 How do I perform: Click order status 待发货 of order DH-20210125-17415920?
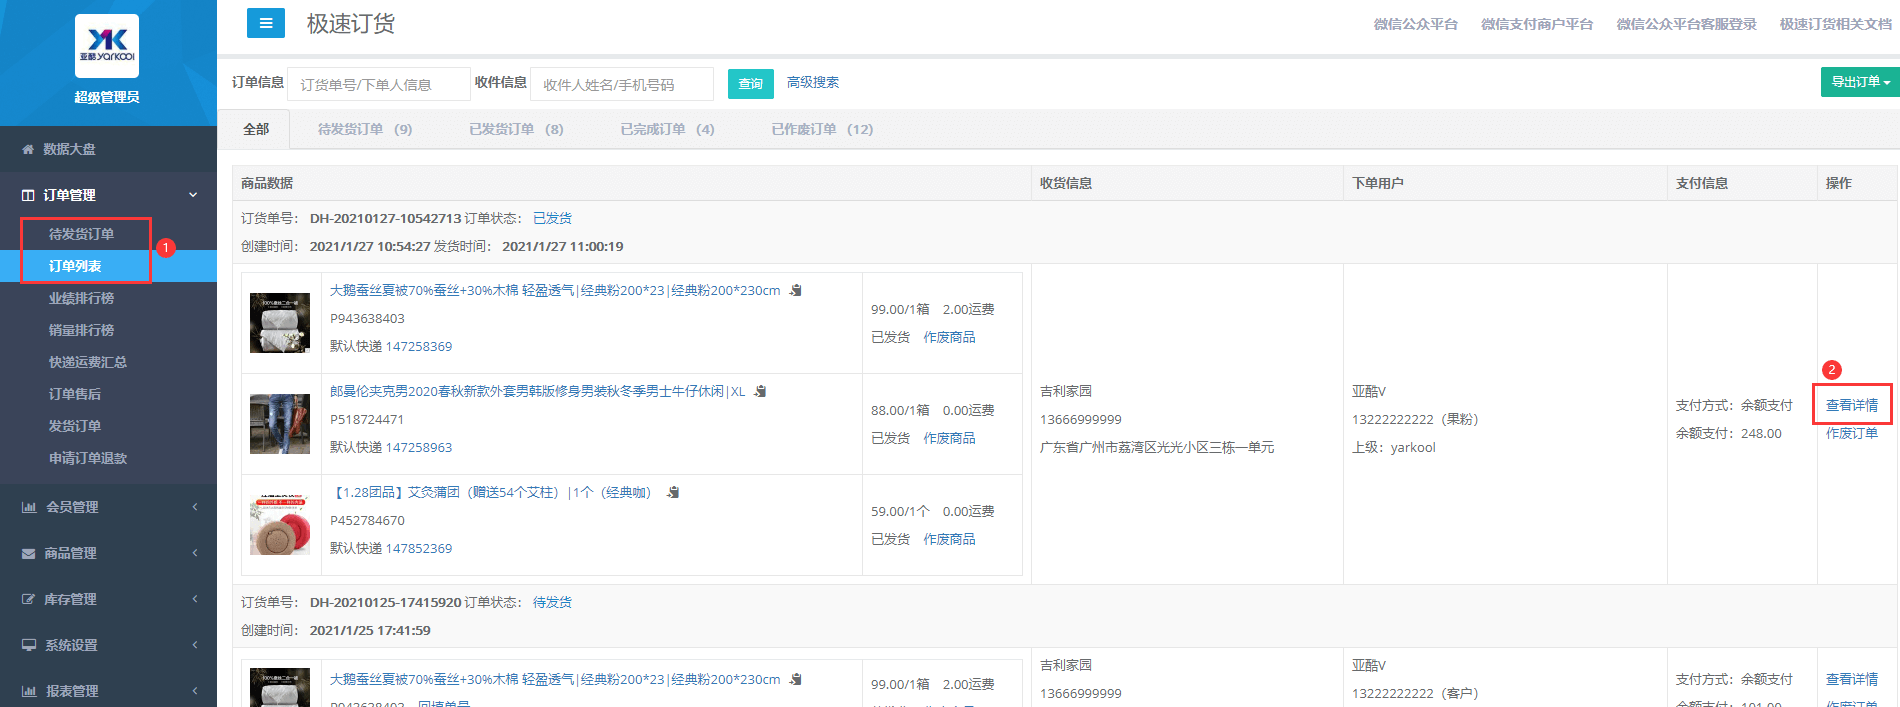(x=552, y=602)
